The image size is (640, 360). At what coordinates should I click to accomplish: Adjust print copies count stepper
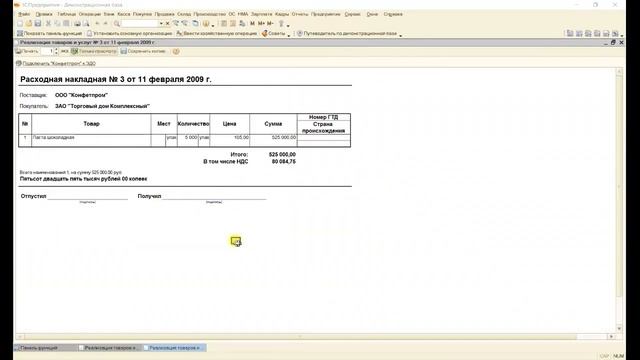coord(56,51)
